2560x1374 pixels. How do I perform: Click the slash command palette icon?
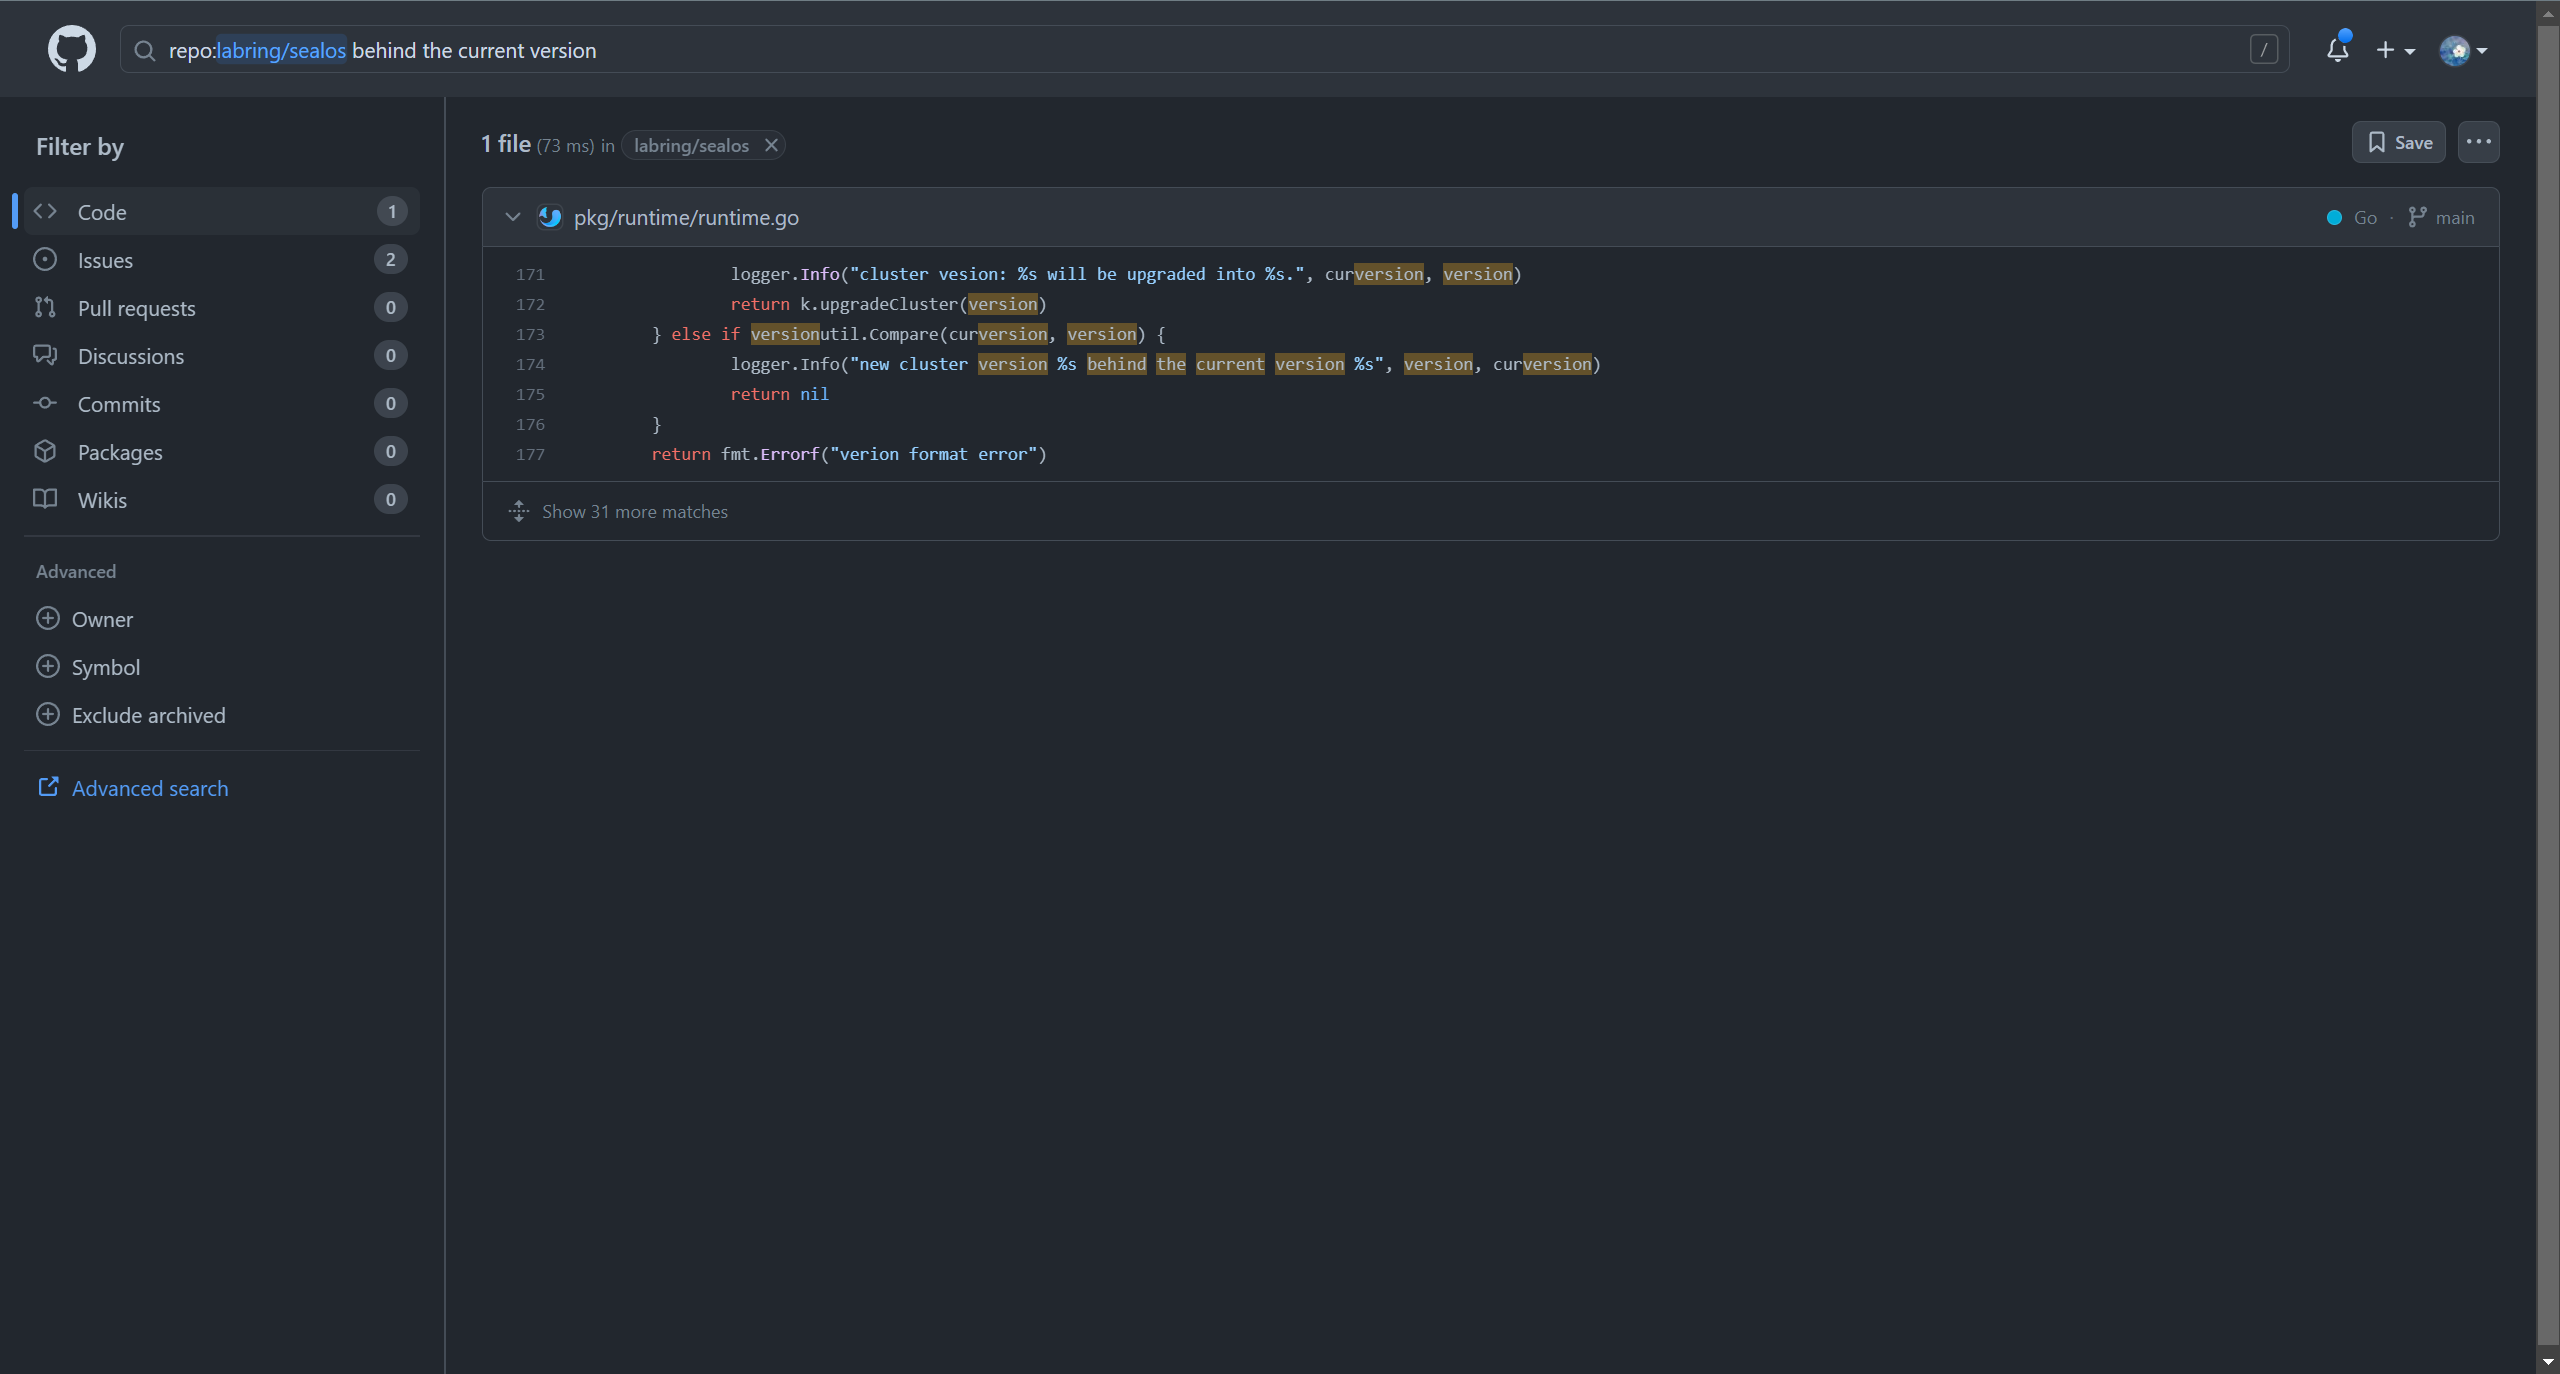(x=2264, y=49)
